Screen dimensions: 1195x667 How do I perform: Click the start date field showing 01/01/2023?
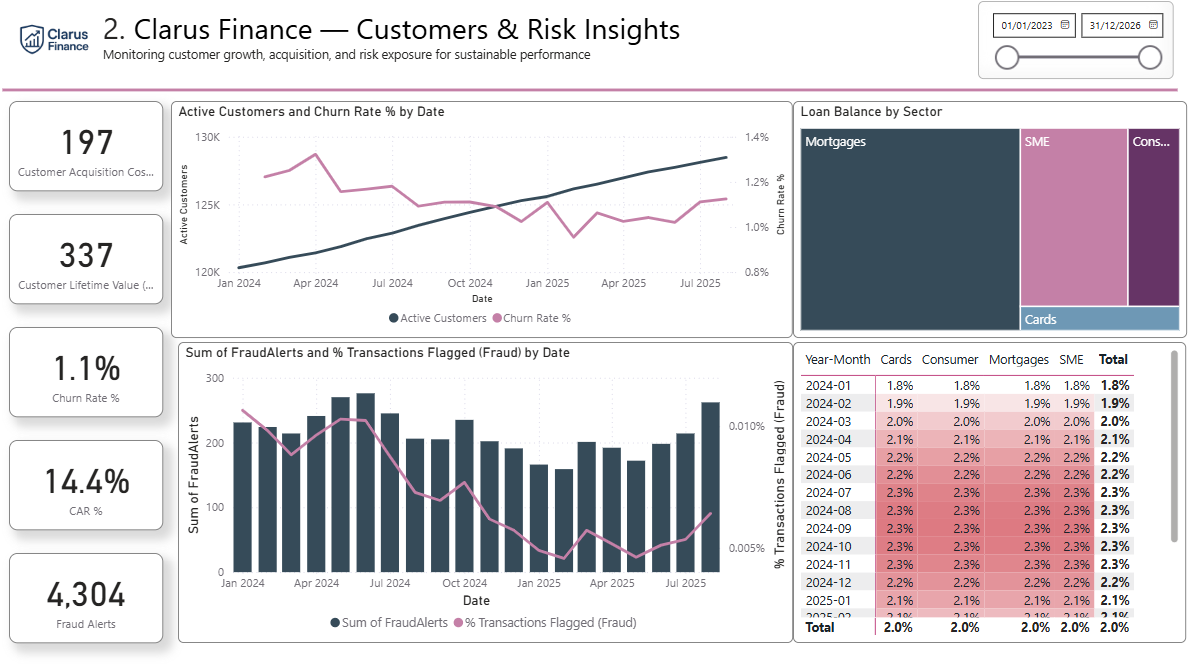pos(1027,25)
